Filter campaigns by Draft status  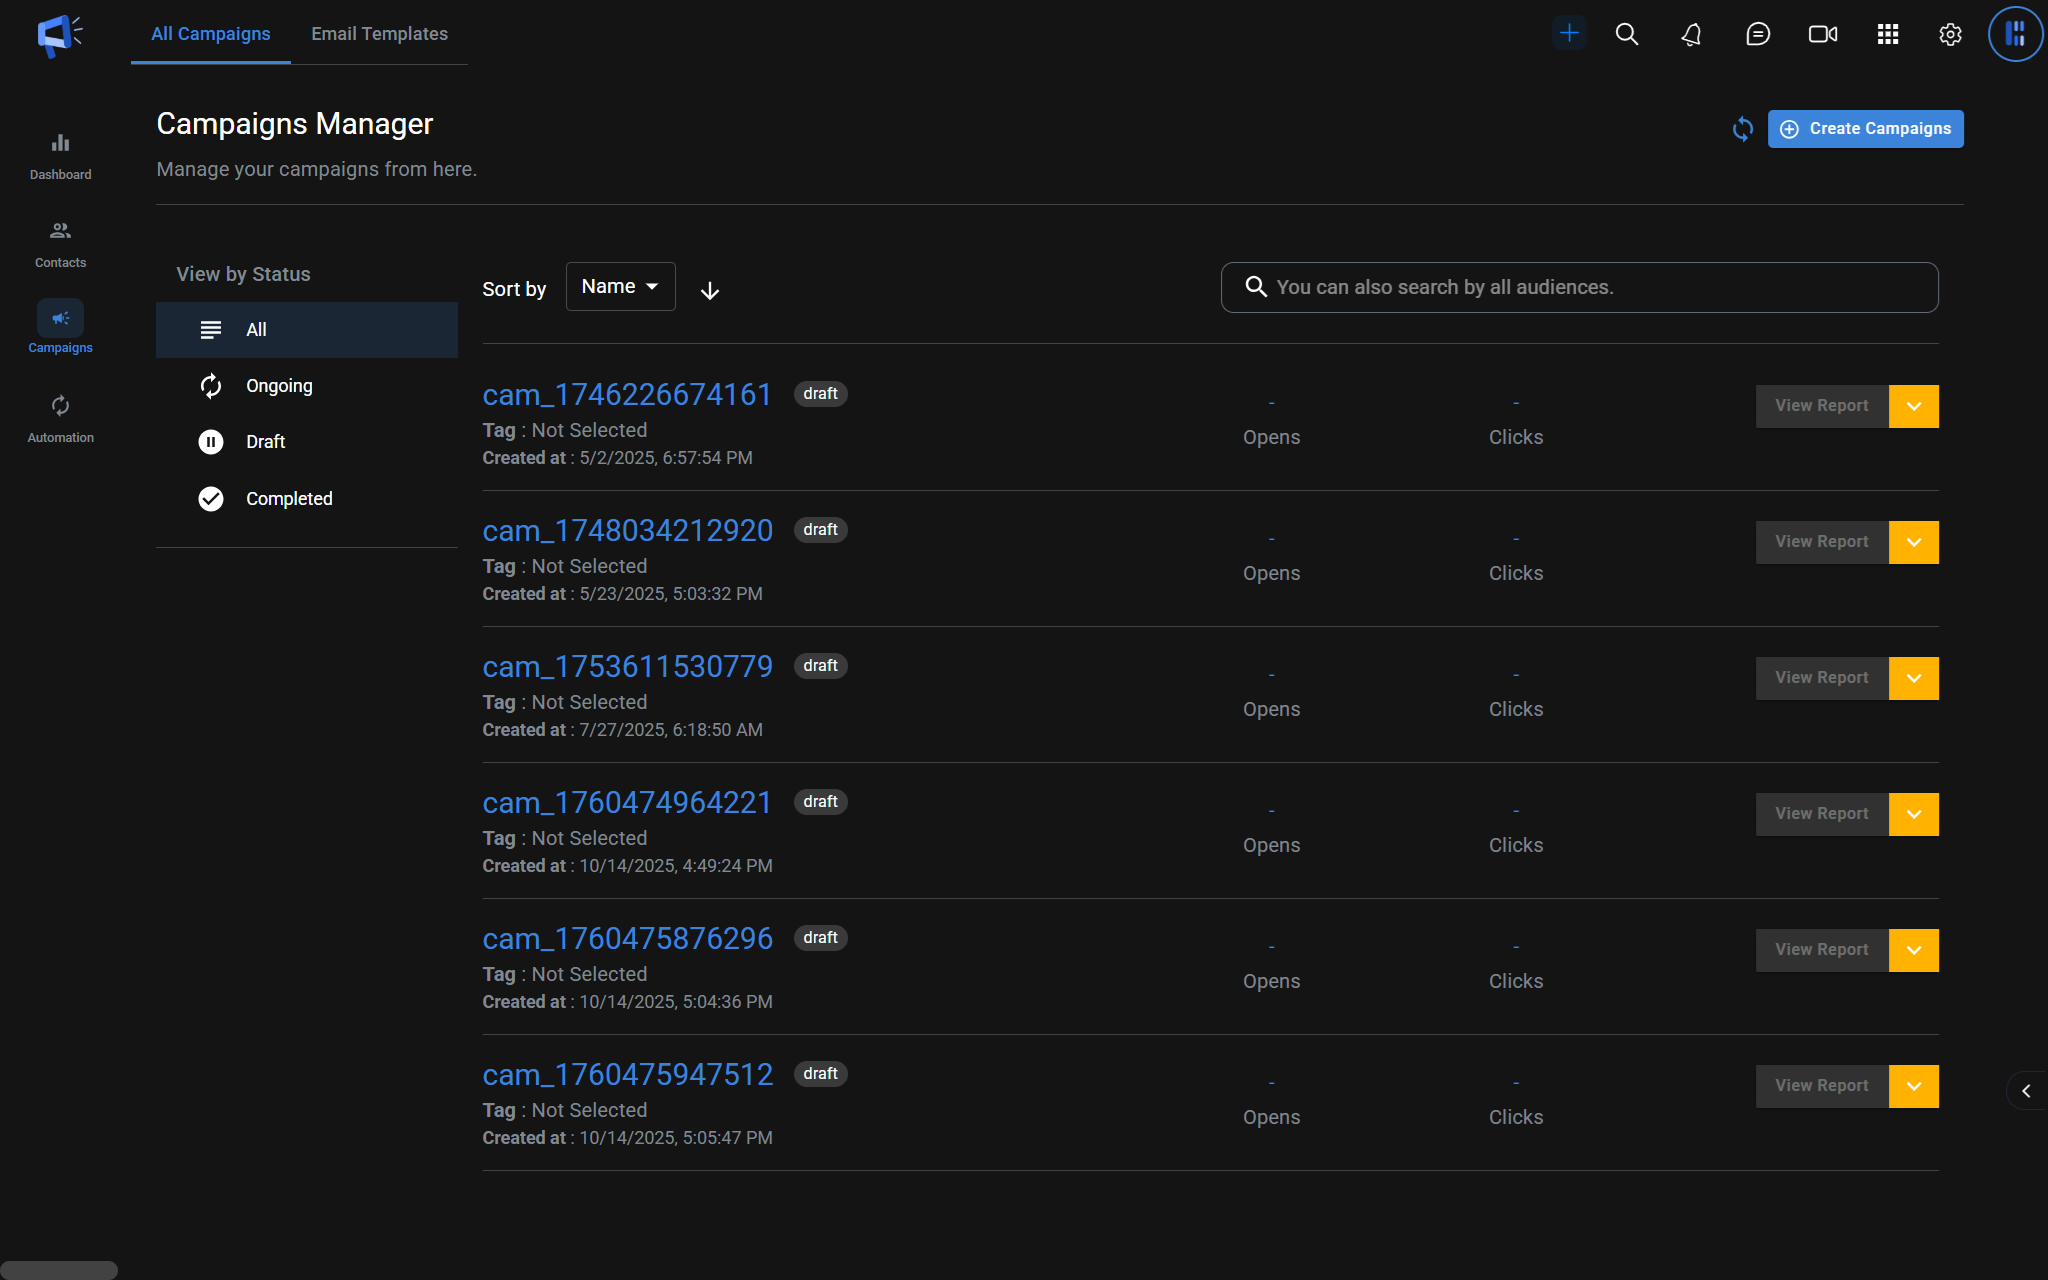[x=266, y=442]
